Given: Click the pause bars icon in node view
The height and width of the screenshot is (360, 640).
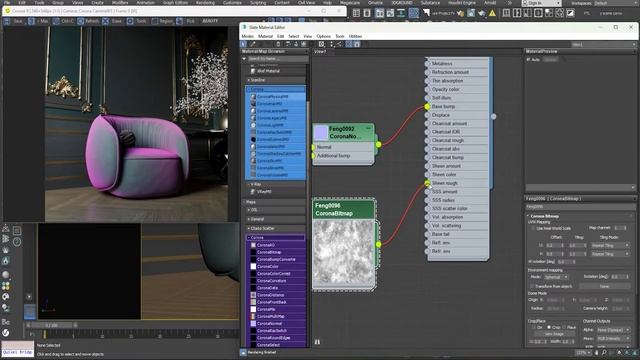Looking at the screenshot, I should (x=317, y=342).
